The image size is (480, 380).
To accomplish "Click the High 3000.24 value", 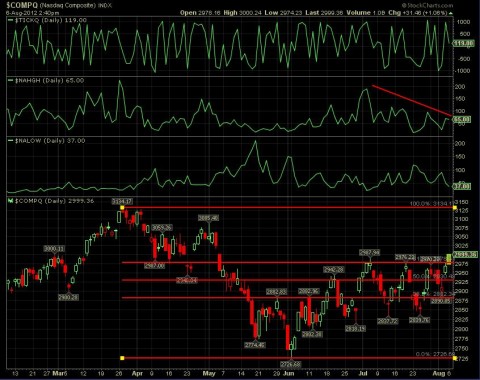I will point(242,13).
